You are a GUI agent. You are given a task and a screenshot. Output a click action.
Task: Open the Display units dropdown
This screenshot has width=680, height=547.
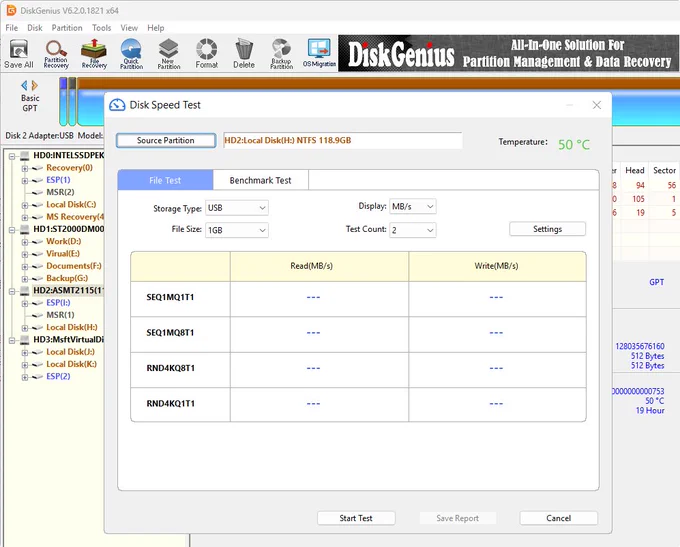pyautogui.click(x=412, y=206)
